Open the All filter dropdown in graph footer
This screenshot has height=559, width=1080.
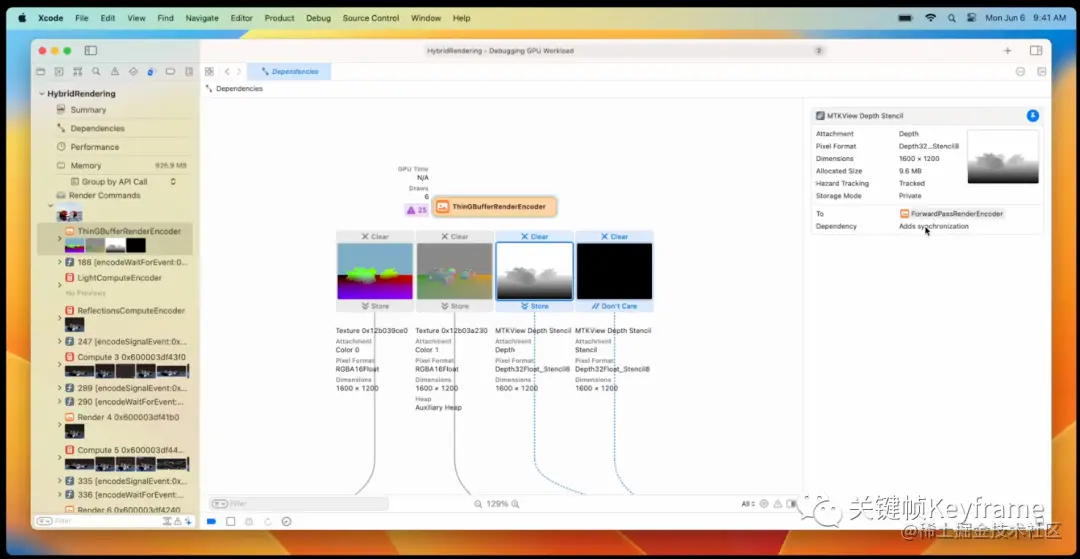(x=748, y=504)
